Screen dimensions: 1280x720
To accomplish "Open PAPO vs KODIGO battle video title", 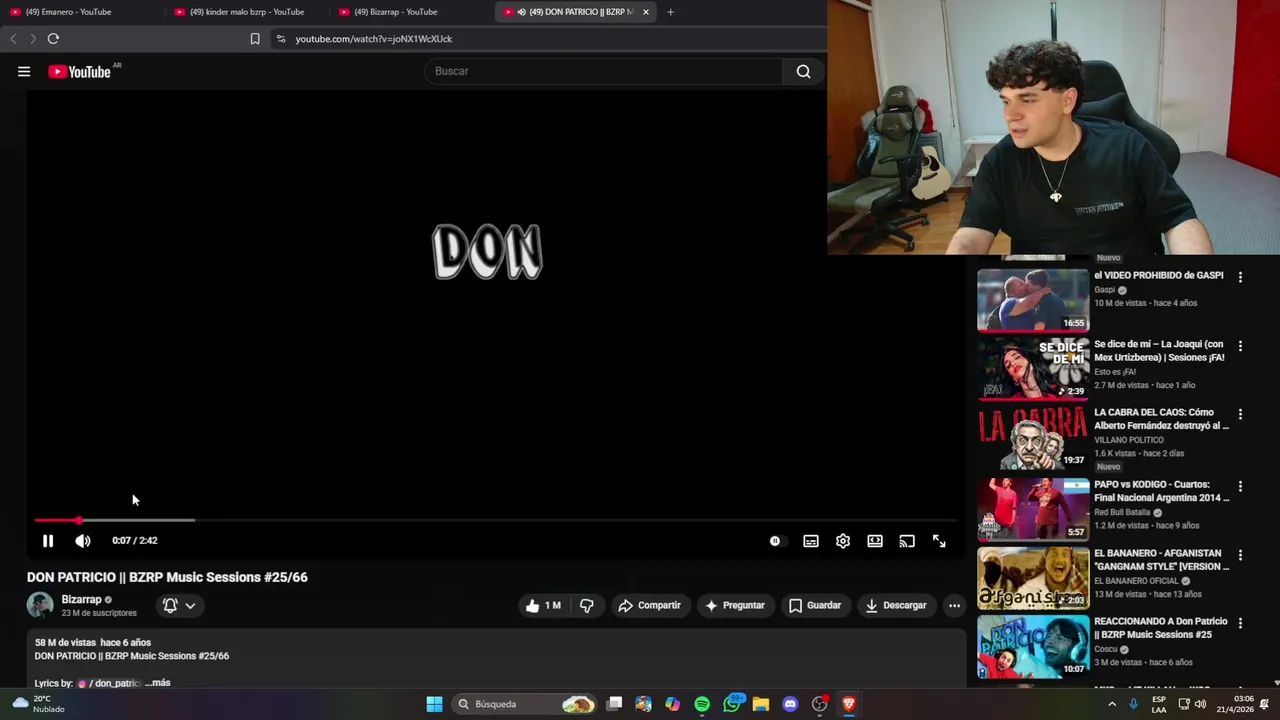I will click(1162, 491).
